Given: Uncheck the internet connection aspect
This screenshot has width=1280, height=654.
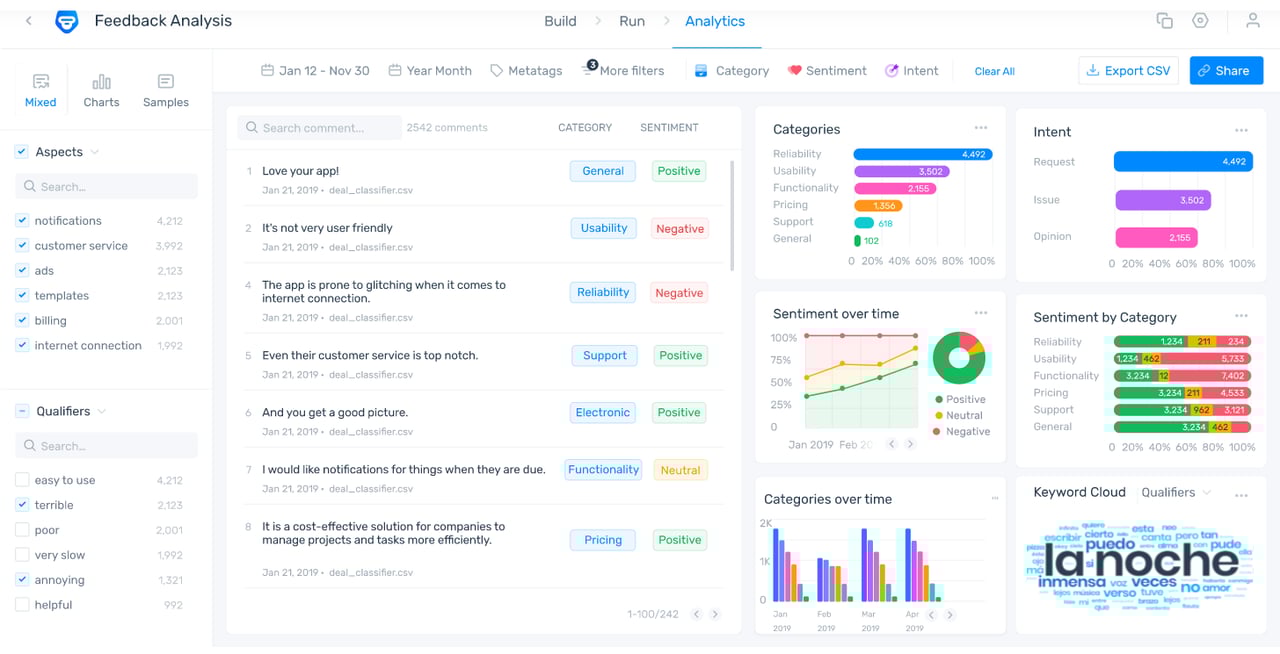Looking at the screenshot, I should point(22,345).
